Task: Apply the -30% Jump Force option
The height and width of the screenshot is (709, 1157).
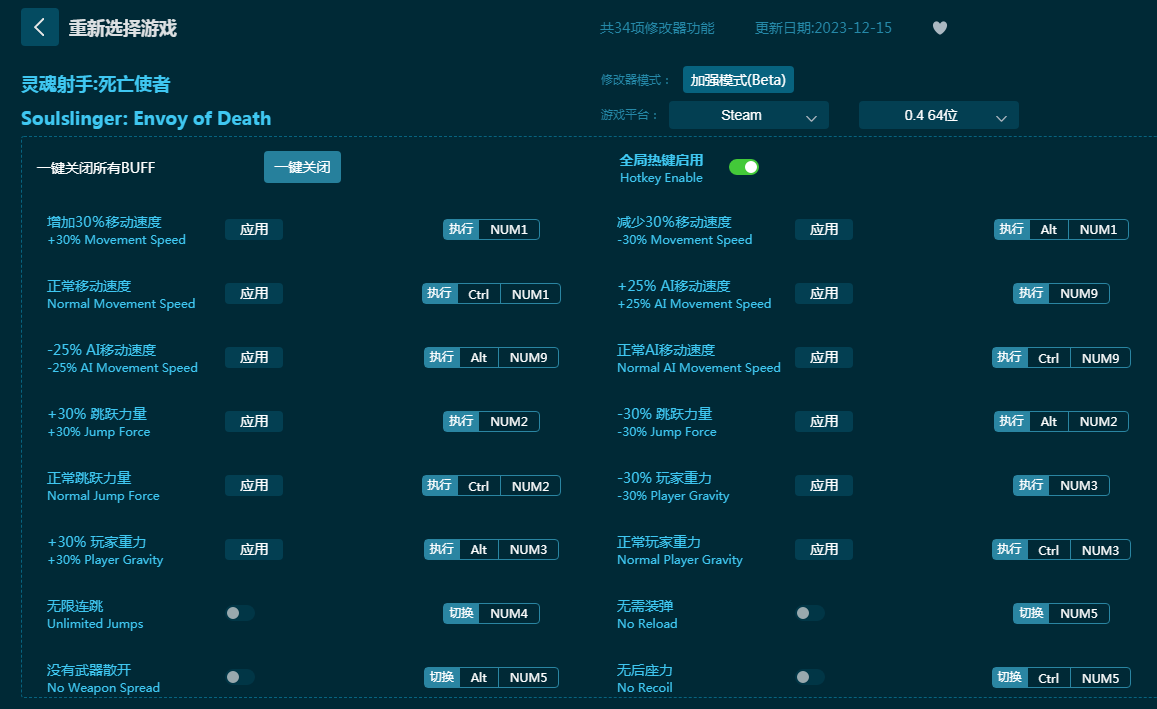Action: pyautogui.click(x=824, y=421)
